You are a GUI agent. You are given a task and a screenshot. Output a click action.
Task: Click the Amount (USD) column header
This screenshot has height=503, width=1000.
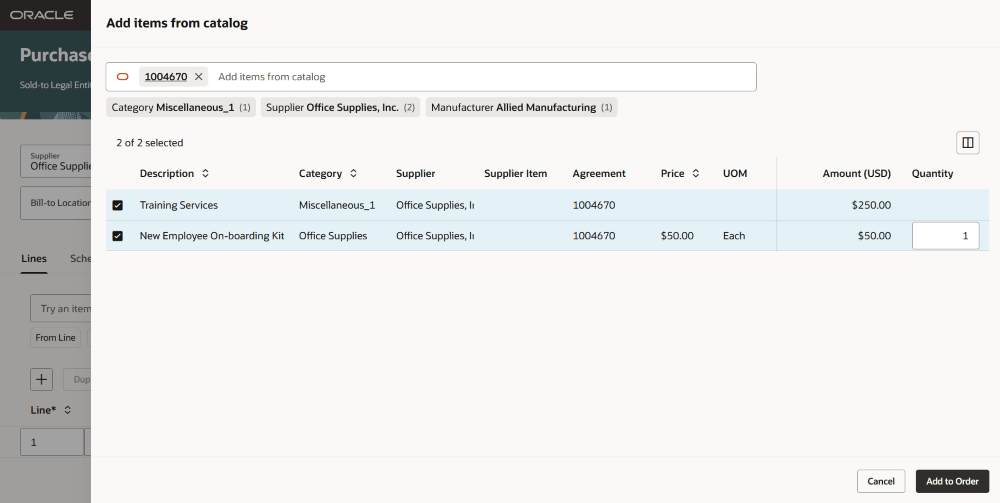point(857,173)
